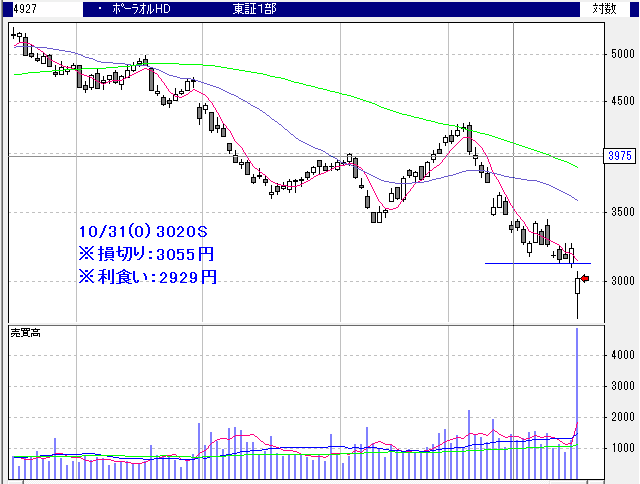Select the ポーラオルHD company name
This screenshot has width=640, height=484.
tap(152, 9)
